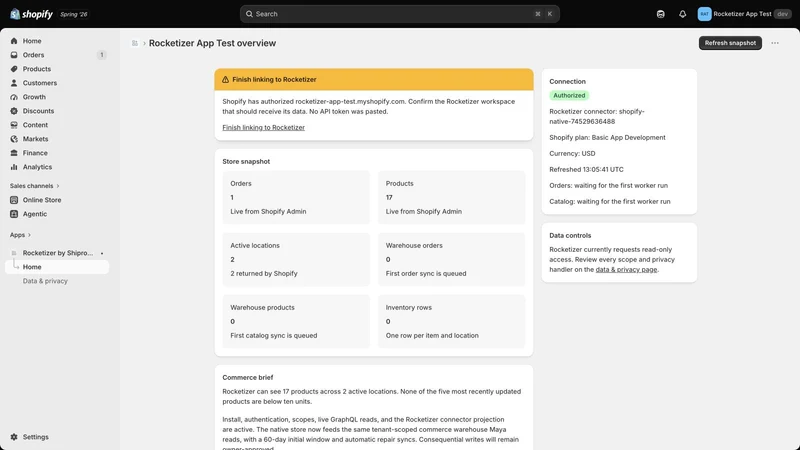The width and height of the screenshot is (800, 450).
Task: Click the Home house icon
Action: (x=14, y=41)
